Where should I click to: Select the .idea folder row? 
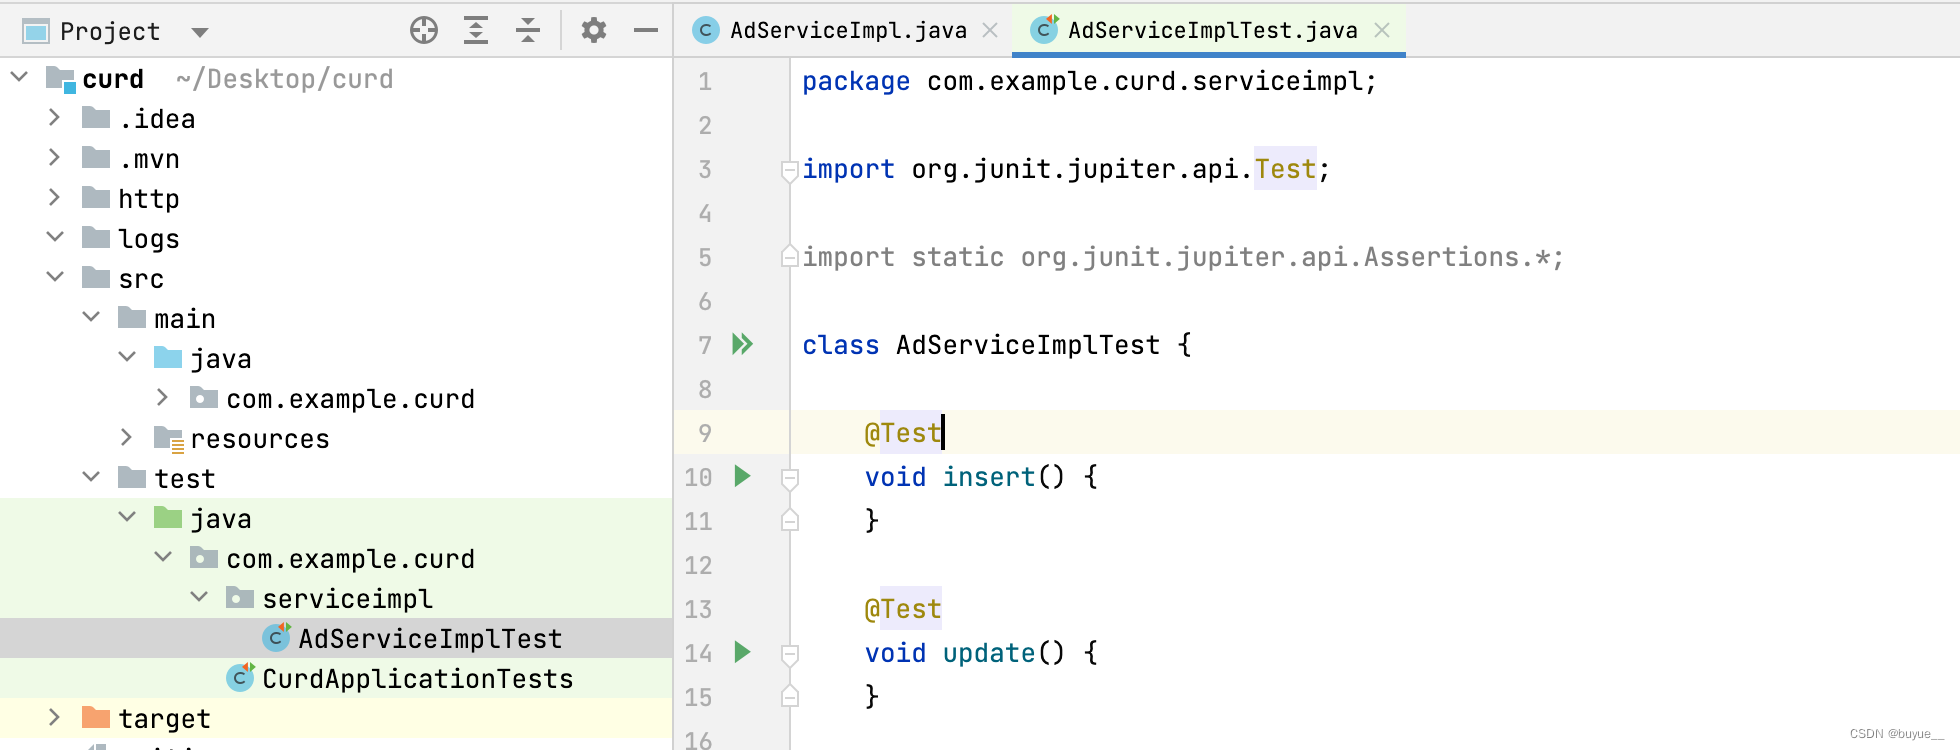coord(336,118)
